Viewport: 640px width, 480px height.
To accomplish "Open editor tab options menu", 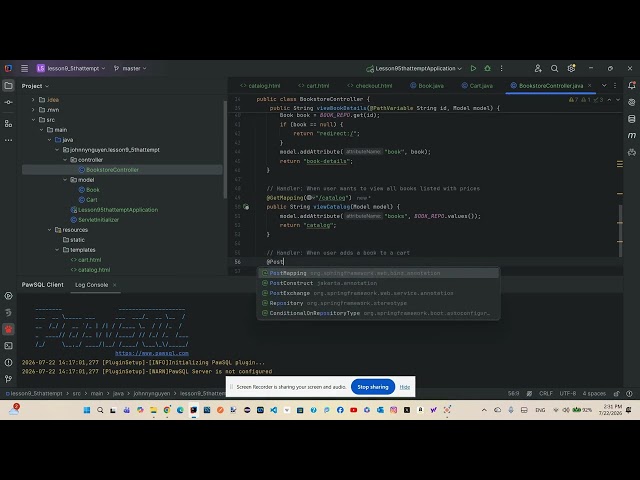I will 615,86.
